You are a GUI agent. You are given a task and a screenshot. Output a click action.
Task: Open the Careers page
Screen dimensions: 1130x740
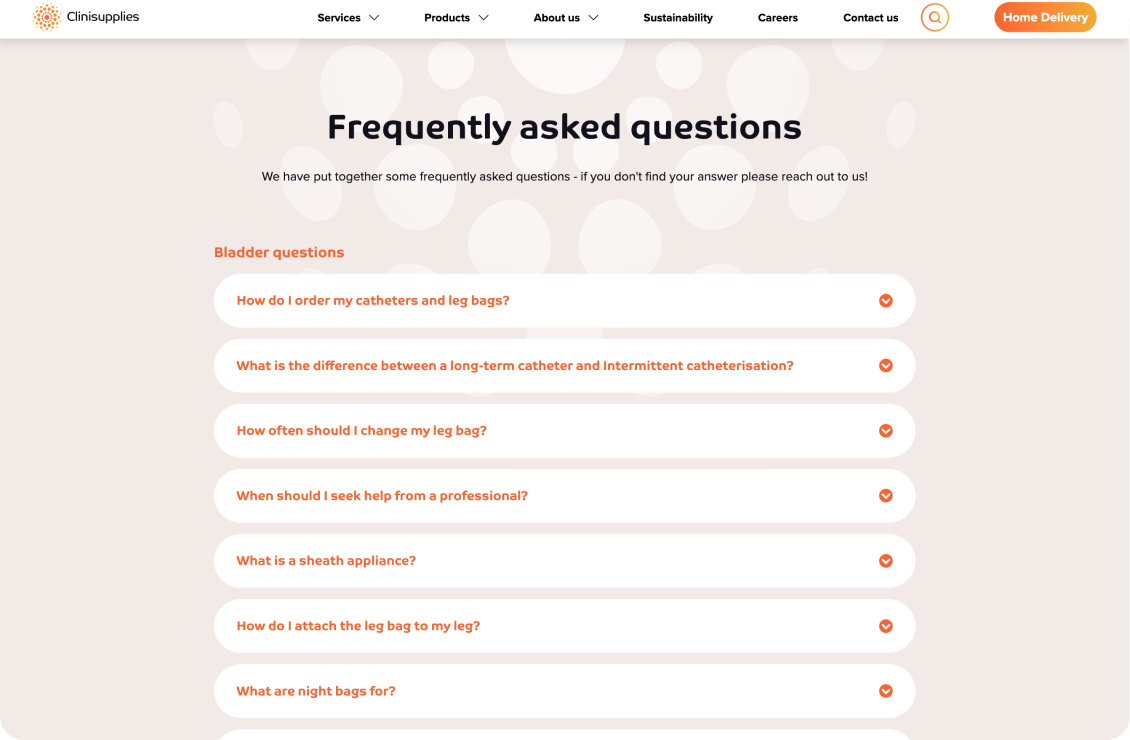click(x=778, y=18)
